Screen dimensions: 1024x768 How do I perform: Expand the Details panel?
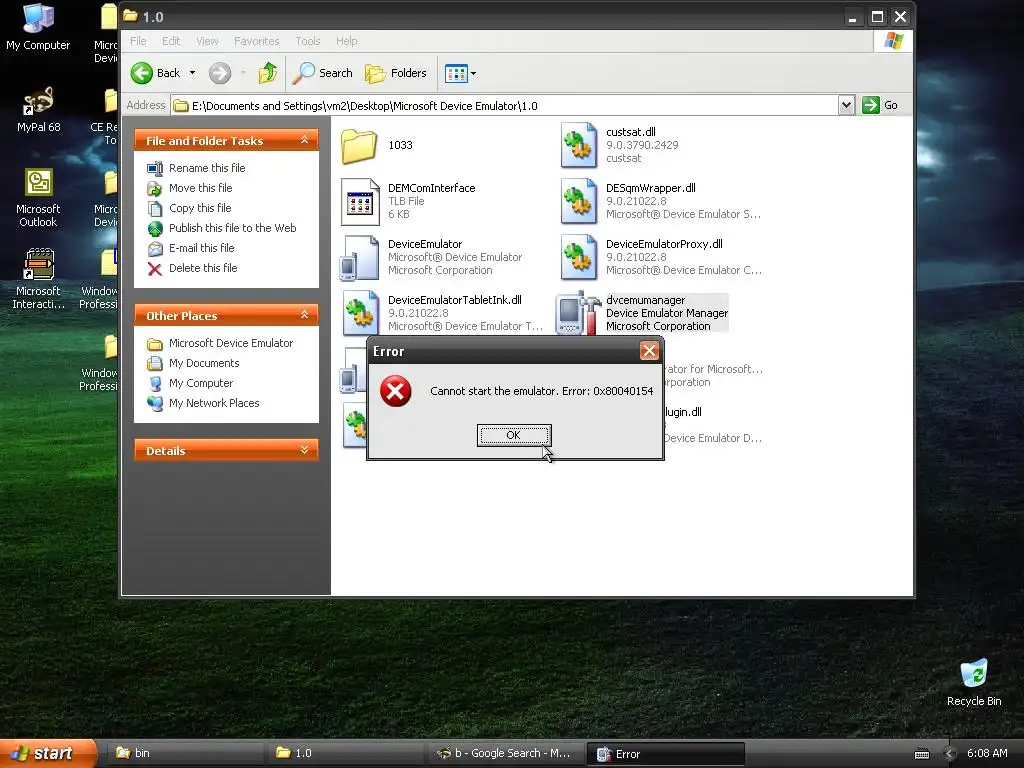coord(304,451)
